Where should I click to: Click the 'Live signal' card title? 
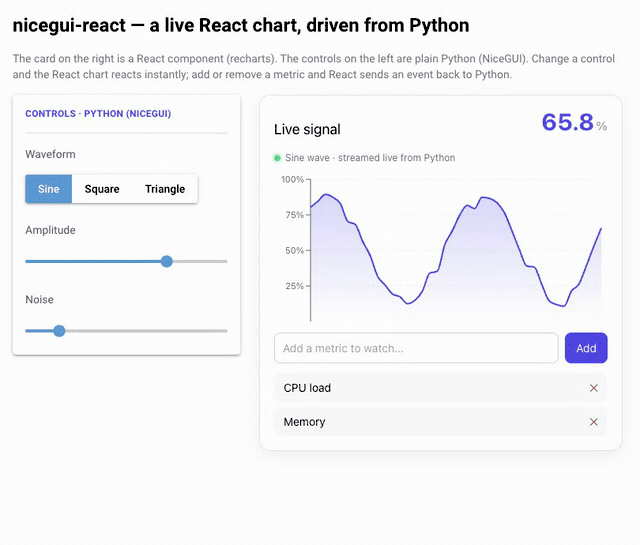coord(307,129)
